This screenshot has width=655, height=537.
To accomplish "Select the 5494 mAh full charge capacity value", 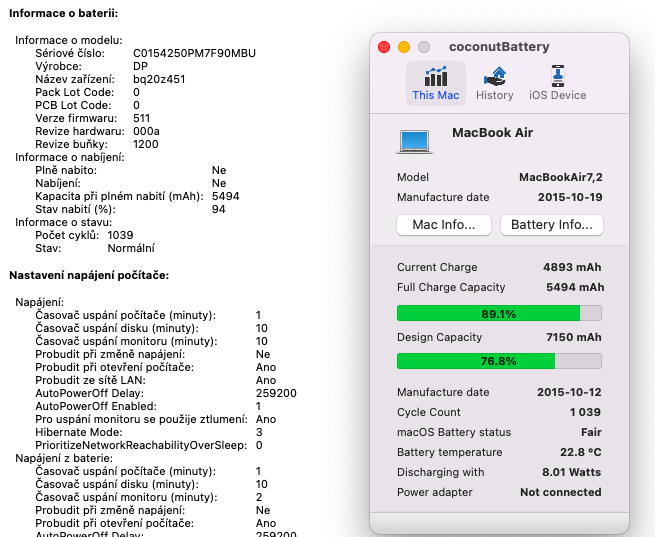I will click(x=575, y=287).
